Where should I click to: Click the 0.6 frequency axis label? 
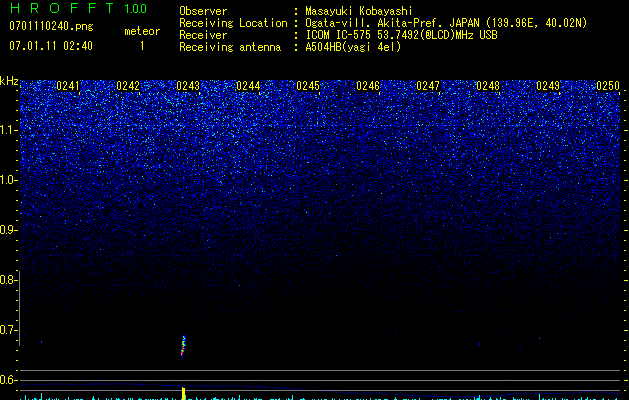coord(8,380)
